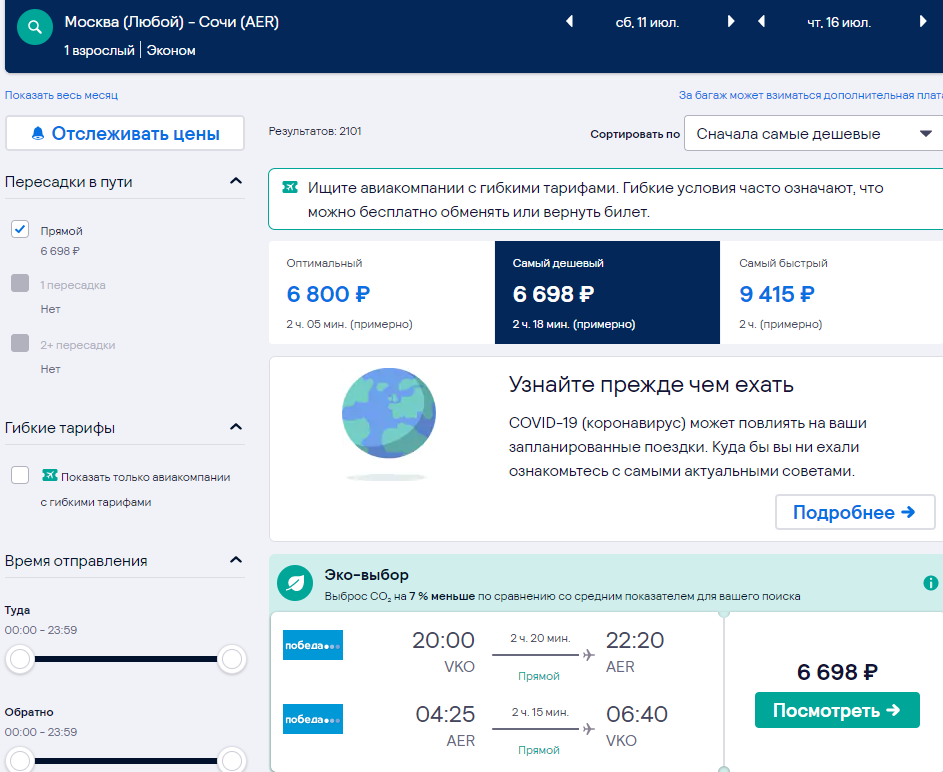Screen dimensions: 943x772
Task: Open the search via the green magnifier icon
Action: [35, 27]
